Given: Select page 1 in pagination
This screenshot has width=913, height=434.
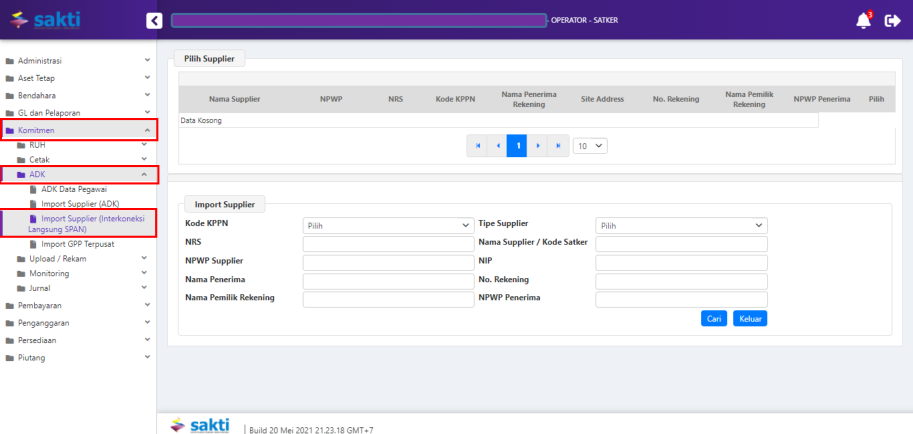Looking at the screenshot, I should [518, 146].
